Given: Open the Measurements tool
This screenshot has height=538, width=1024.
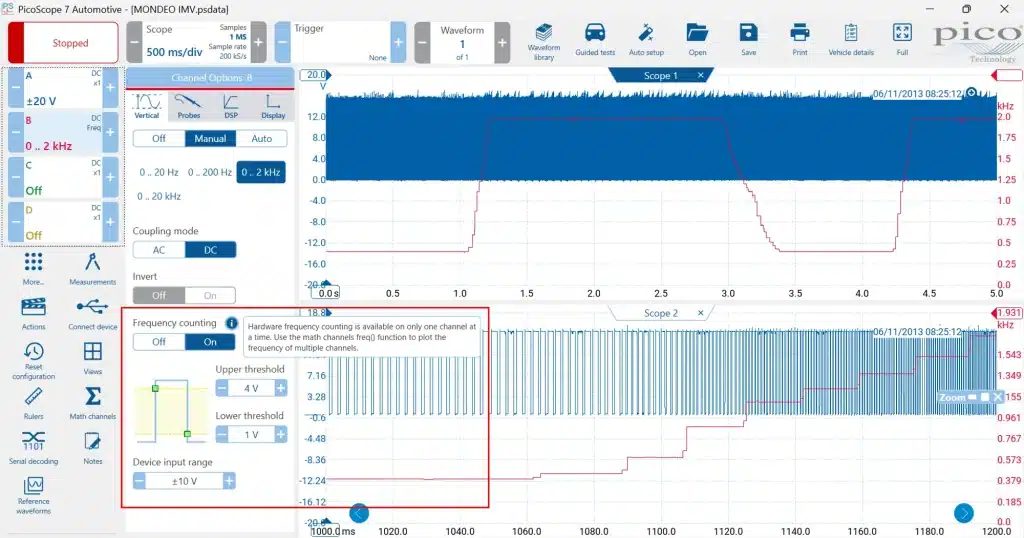Looking at the screenshot, I should tap(92, 268).
